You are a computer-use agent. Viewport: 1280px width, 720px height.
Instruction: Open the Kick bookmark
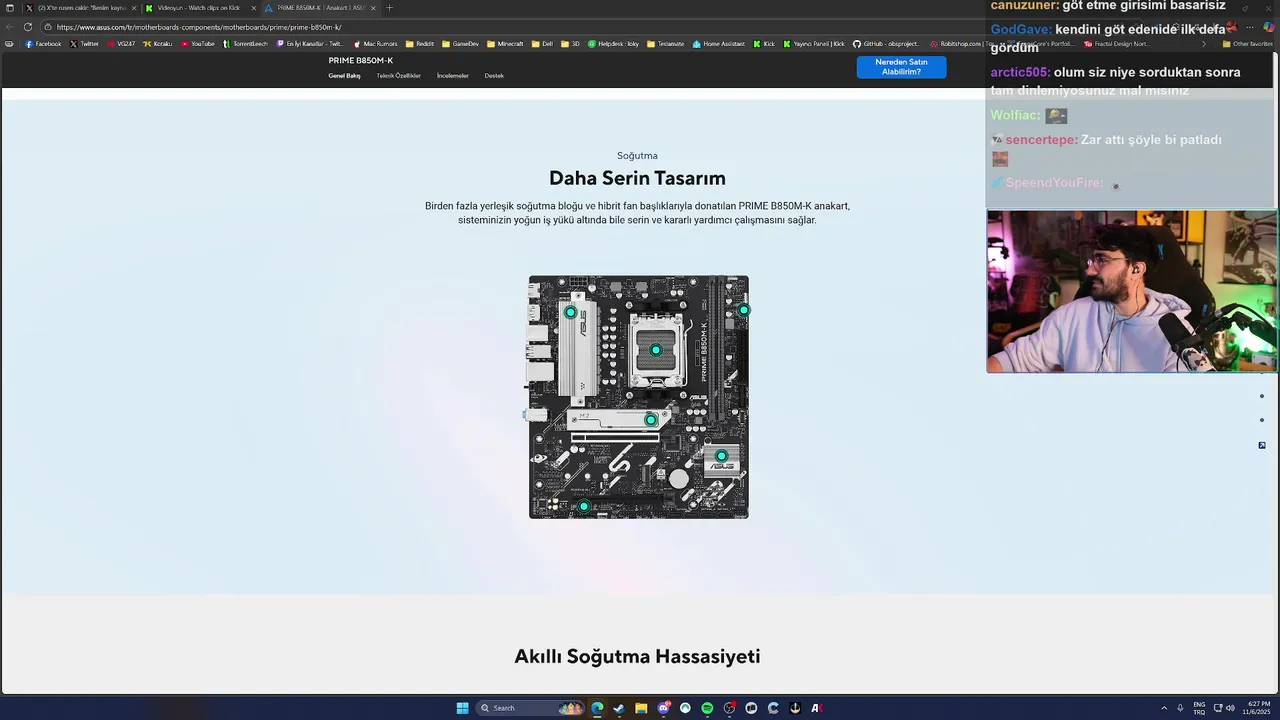coord(764,44)
